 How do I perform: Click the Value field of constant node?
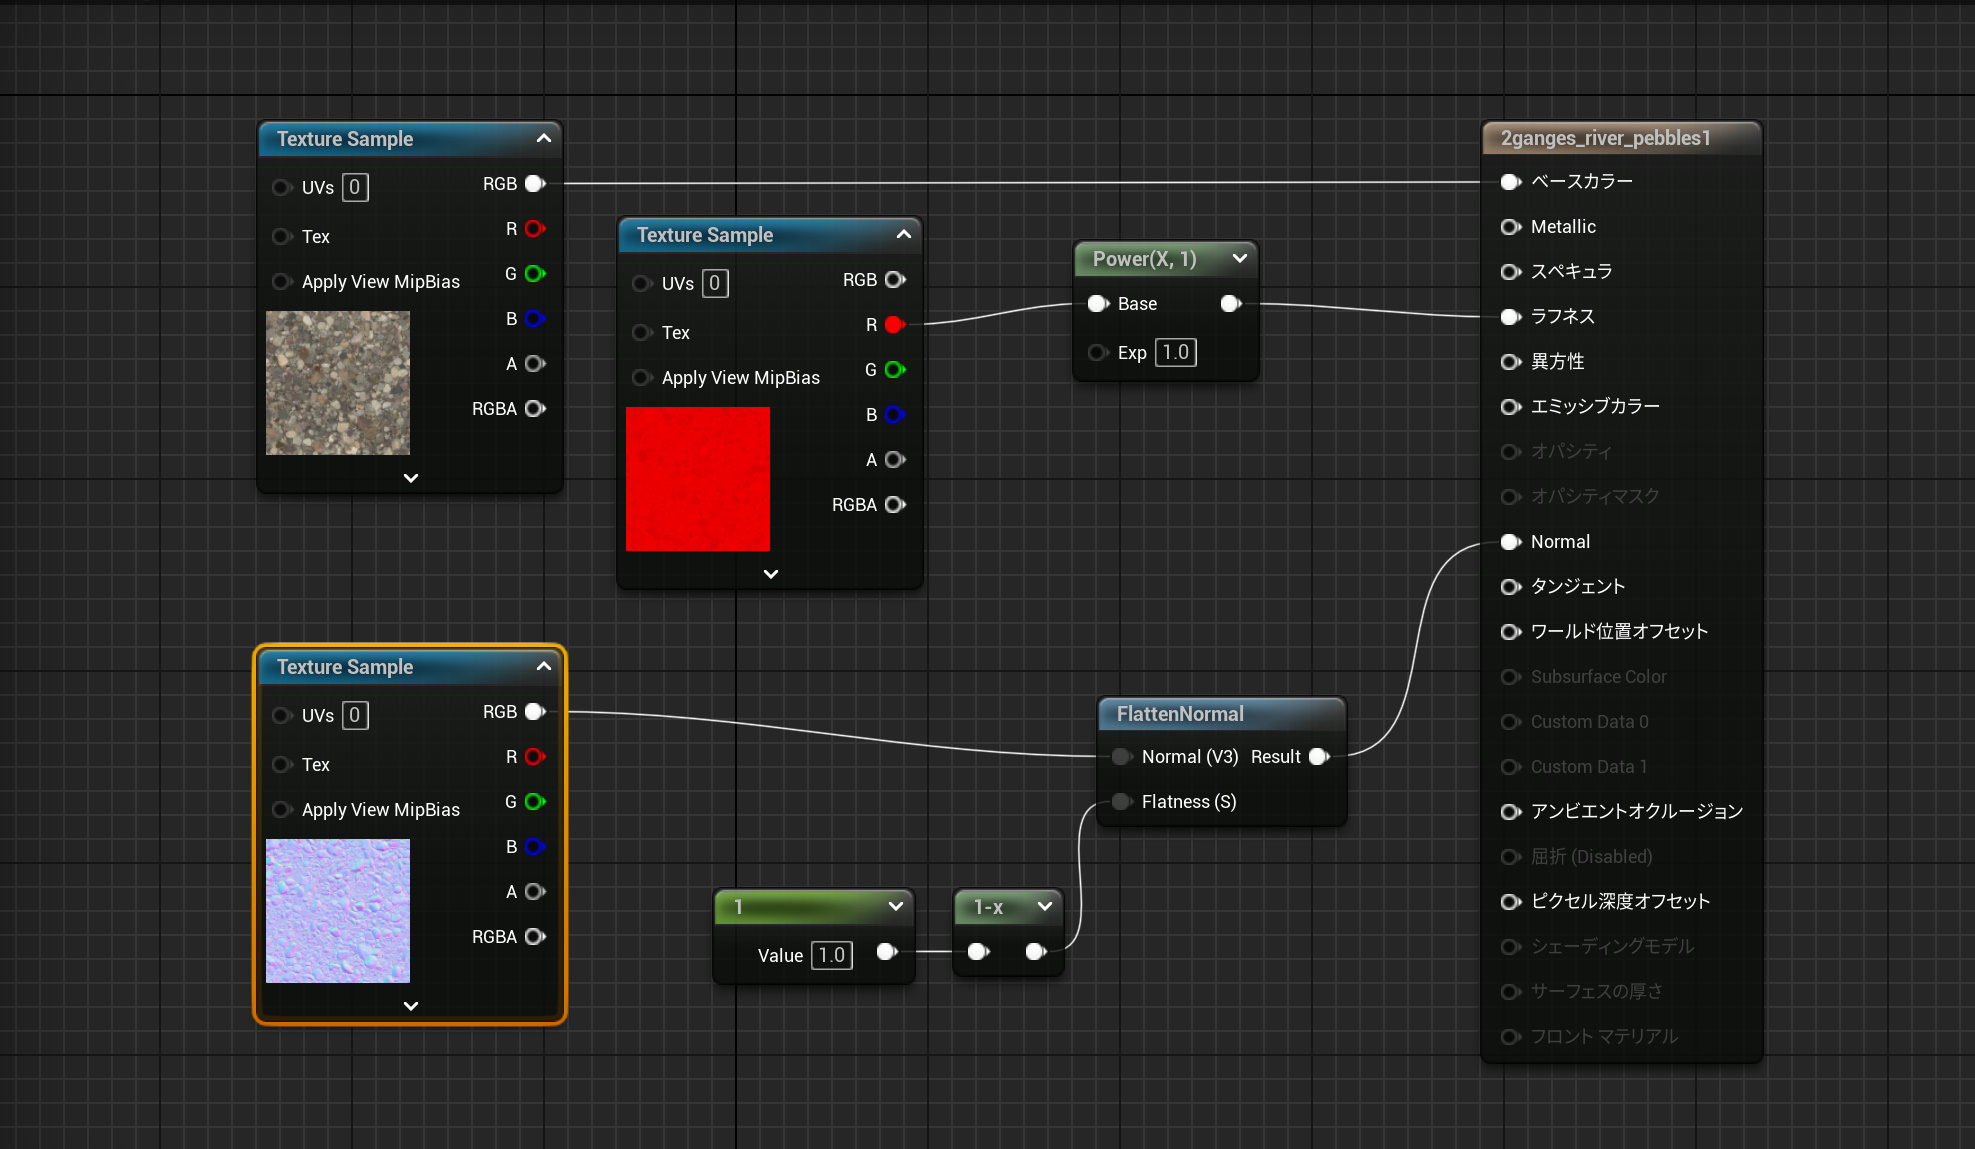pyautogui.click(x=832, y=955)
